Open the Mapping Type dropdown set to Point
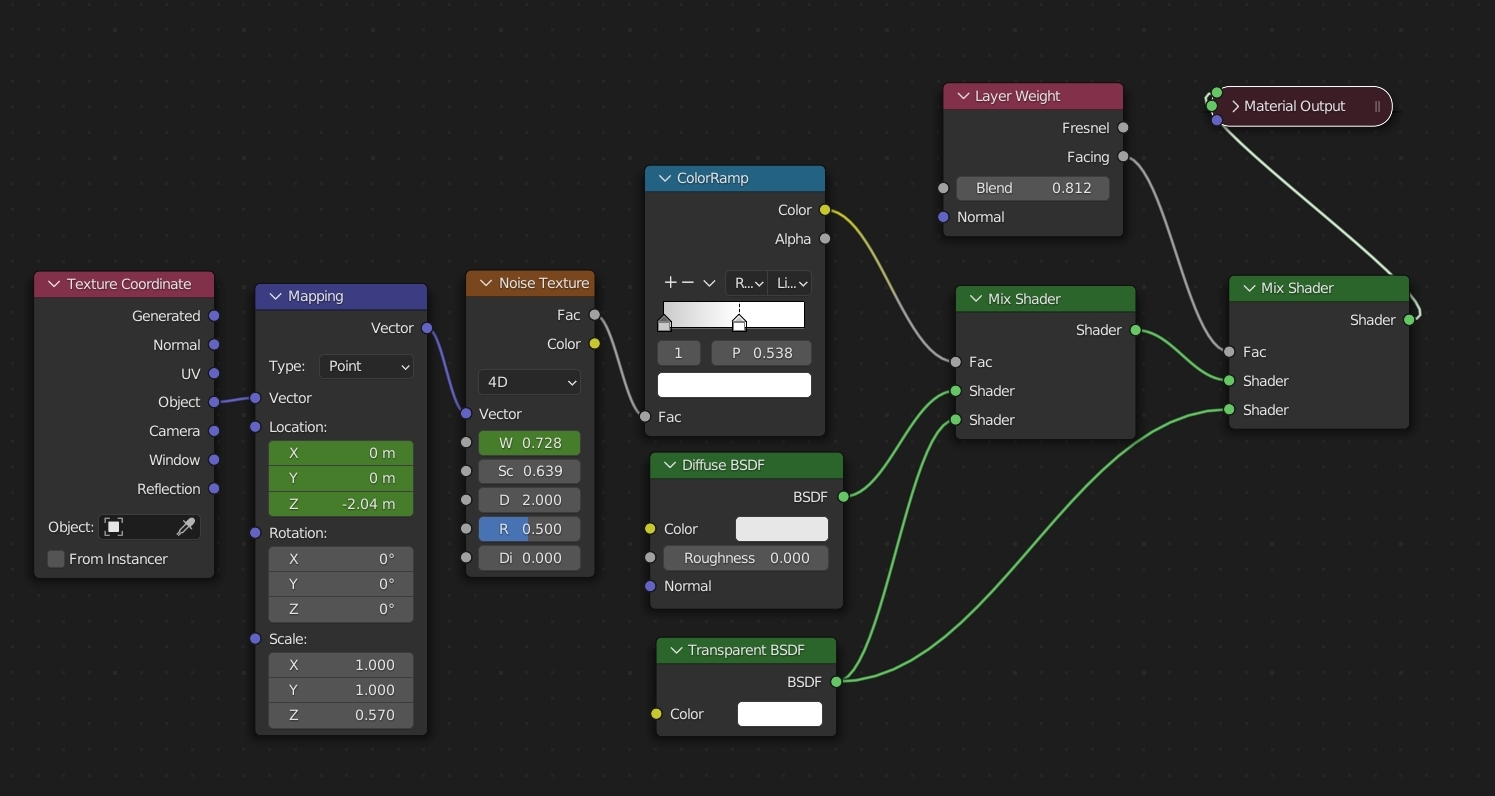This screenshot has height=796, width=1495. point(367,366)
